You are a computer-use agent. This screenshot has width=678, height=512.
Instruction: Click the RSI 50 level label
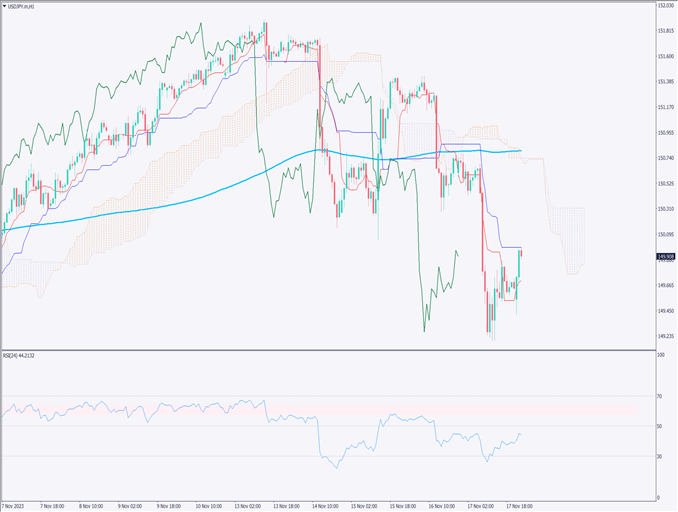660,427
